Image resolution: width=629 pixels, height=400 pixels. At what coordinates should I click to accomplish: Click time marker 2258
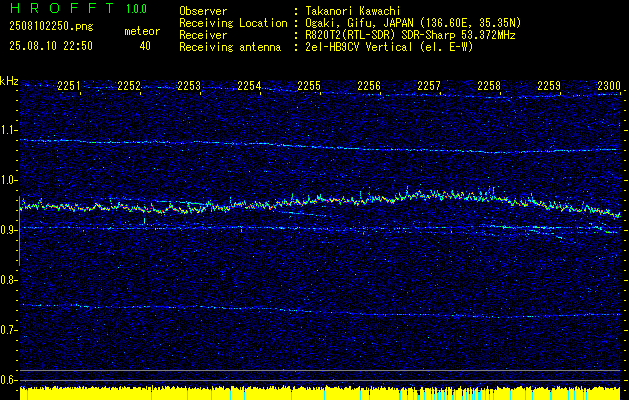489,85
